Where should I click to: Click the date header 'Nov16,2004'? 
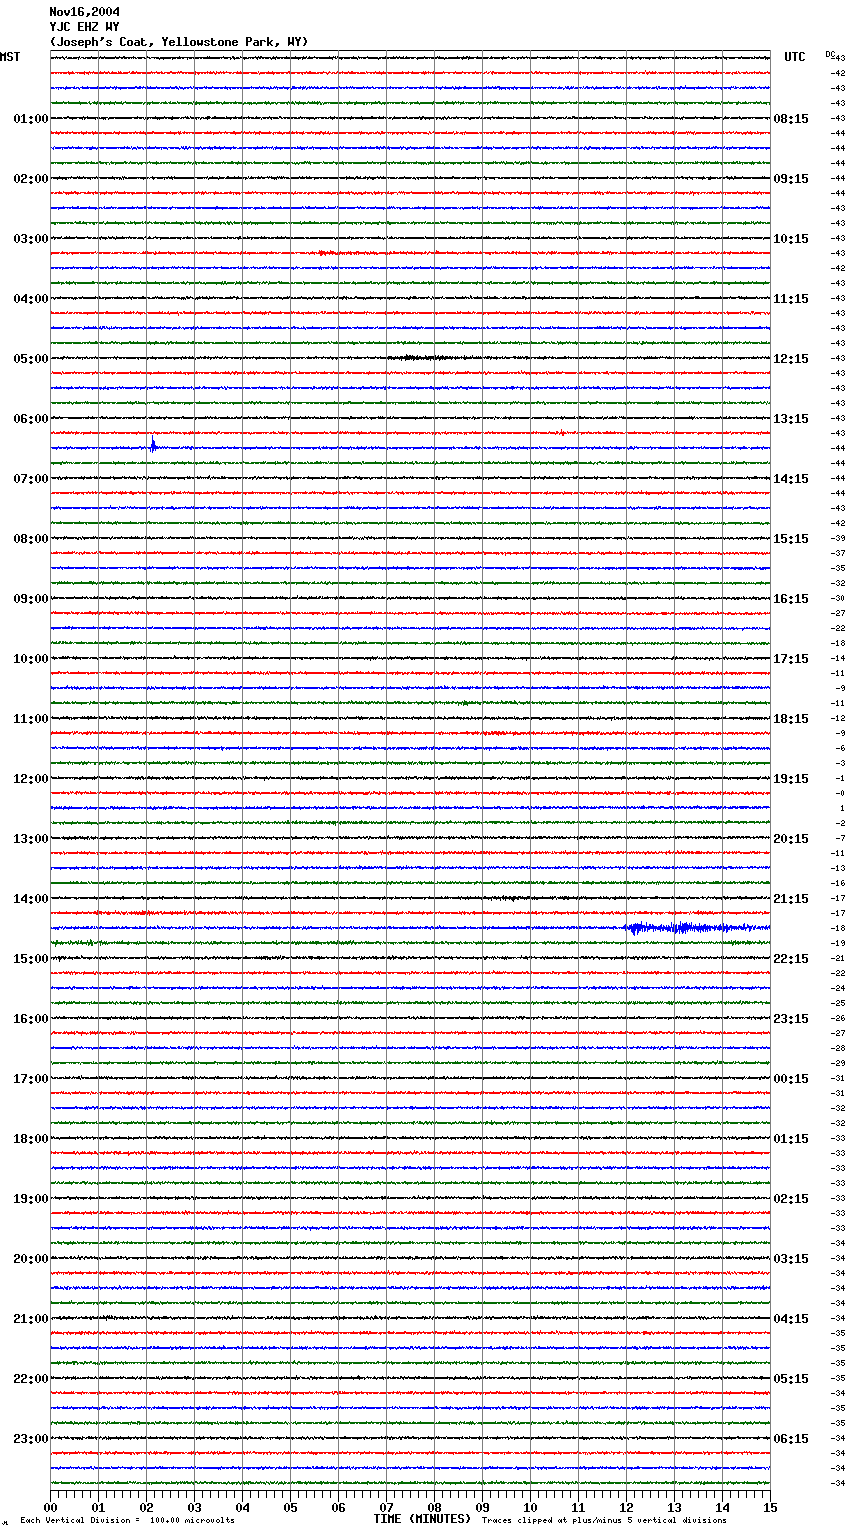click(84, 12)
